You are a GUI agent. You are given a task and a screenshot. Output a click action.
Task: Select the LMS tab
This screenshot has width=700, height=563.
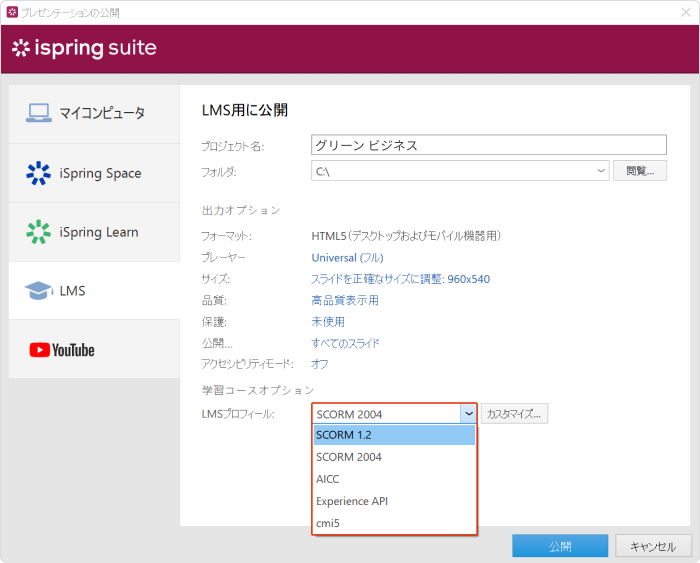(x=94, y=291)
